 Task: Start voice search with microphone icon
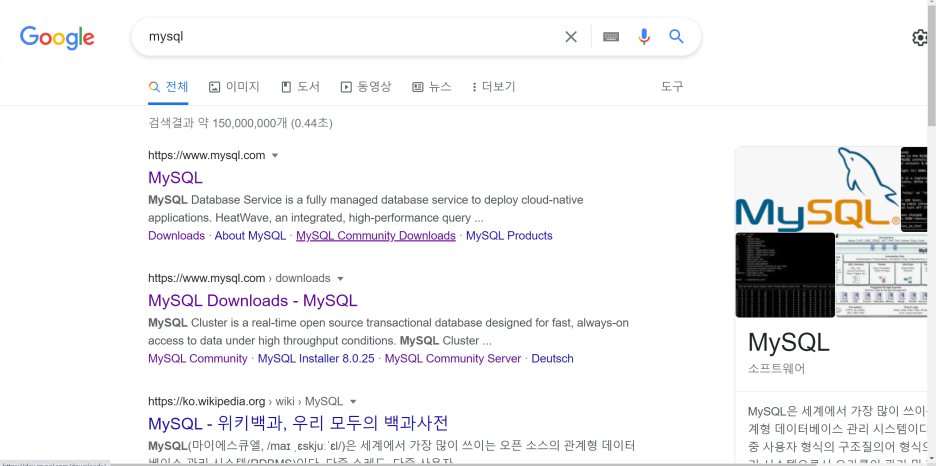pyautogui.click(x=644, y=37)
